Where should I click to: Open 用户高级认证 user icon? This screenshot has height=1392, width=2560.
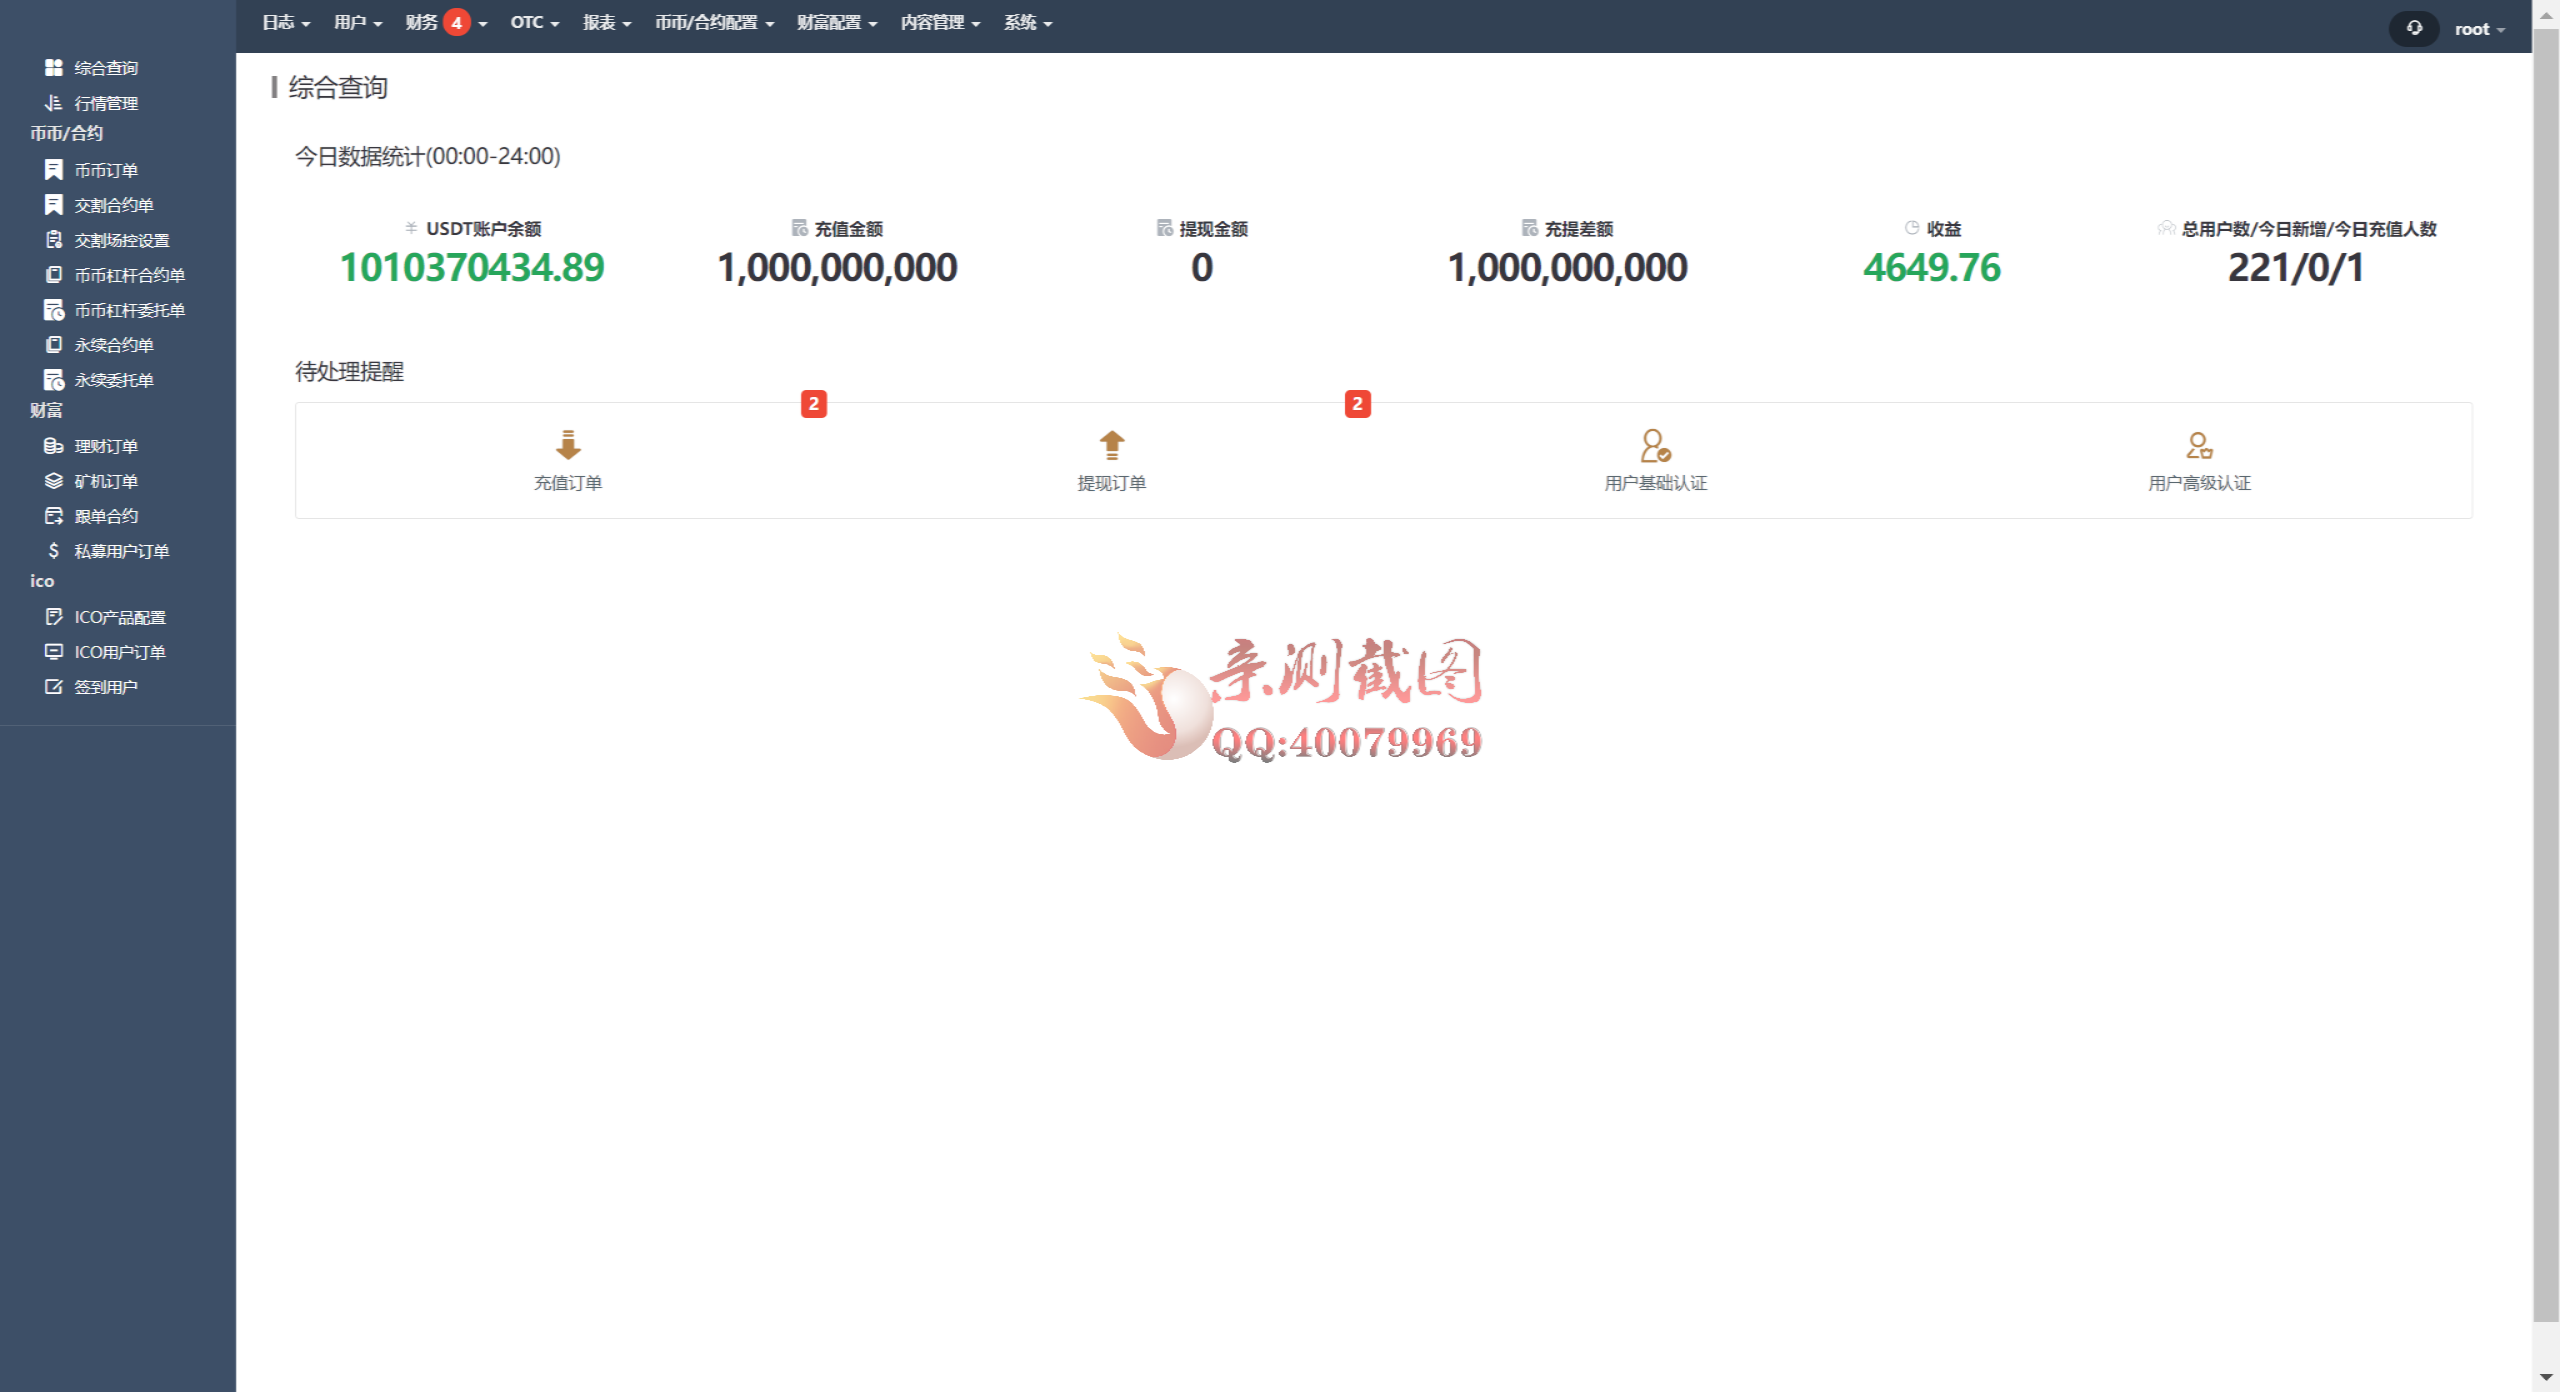2199,445
